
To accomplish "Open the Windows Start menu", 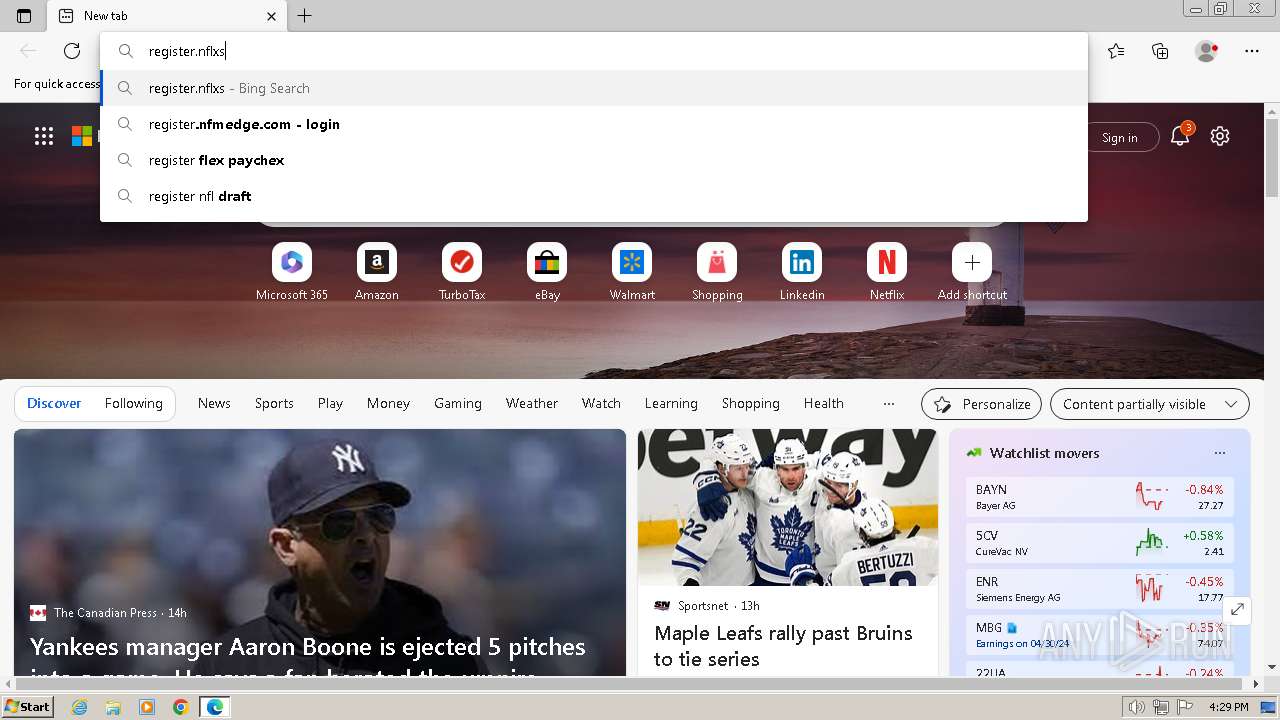I will pos(27,706).
